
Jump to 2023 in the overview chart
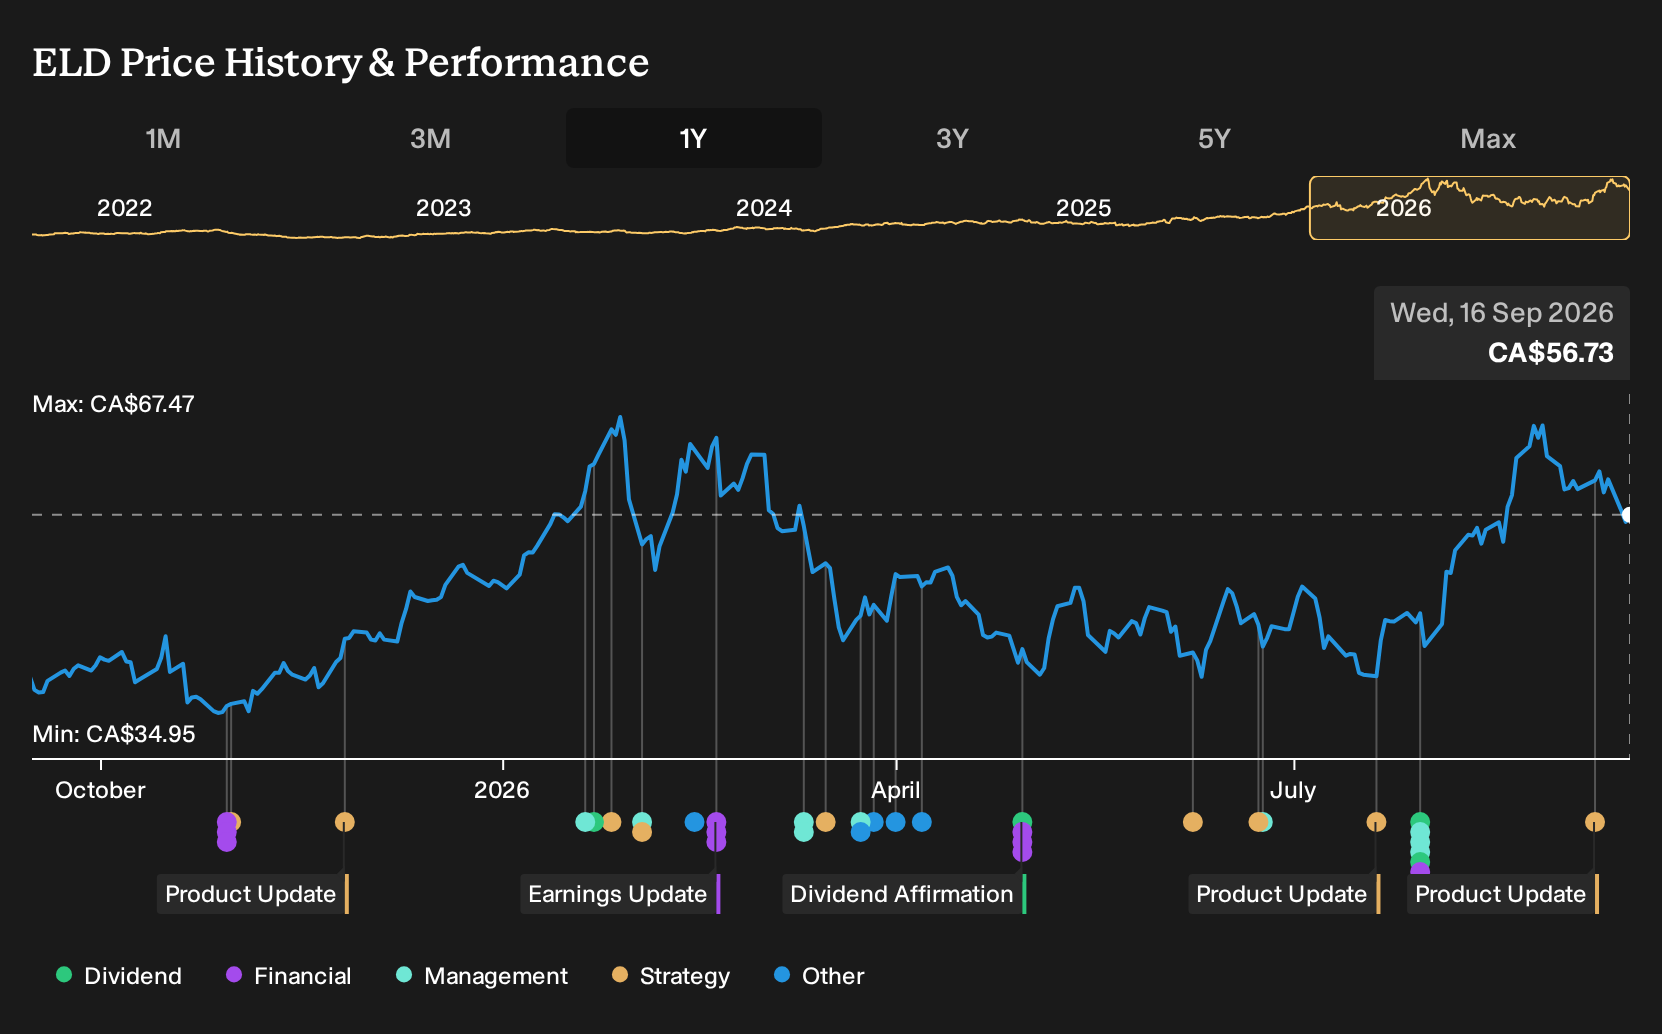[443, 208]
